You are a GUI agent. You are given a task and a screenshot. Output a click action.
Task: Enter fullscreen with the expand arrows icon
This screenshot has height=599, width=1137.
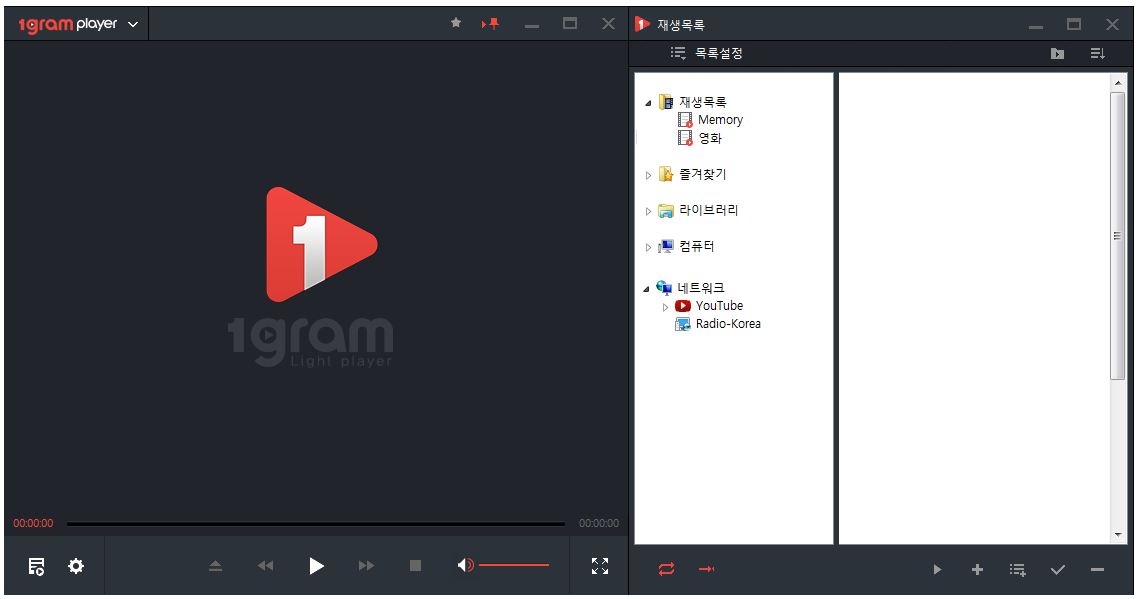pos(600,566)
